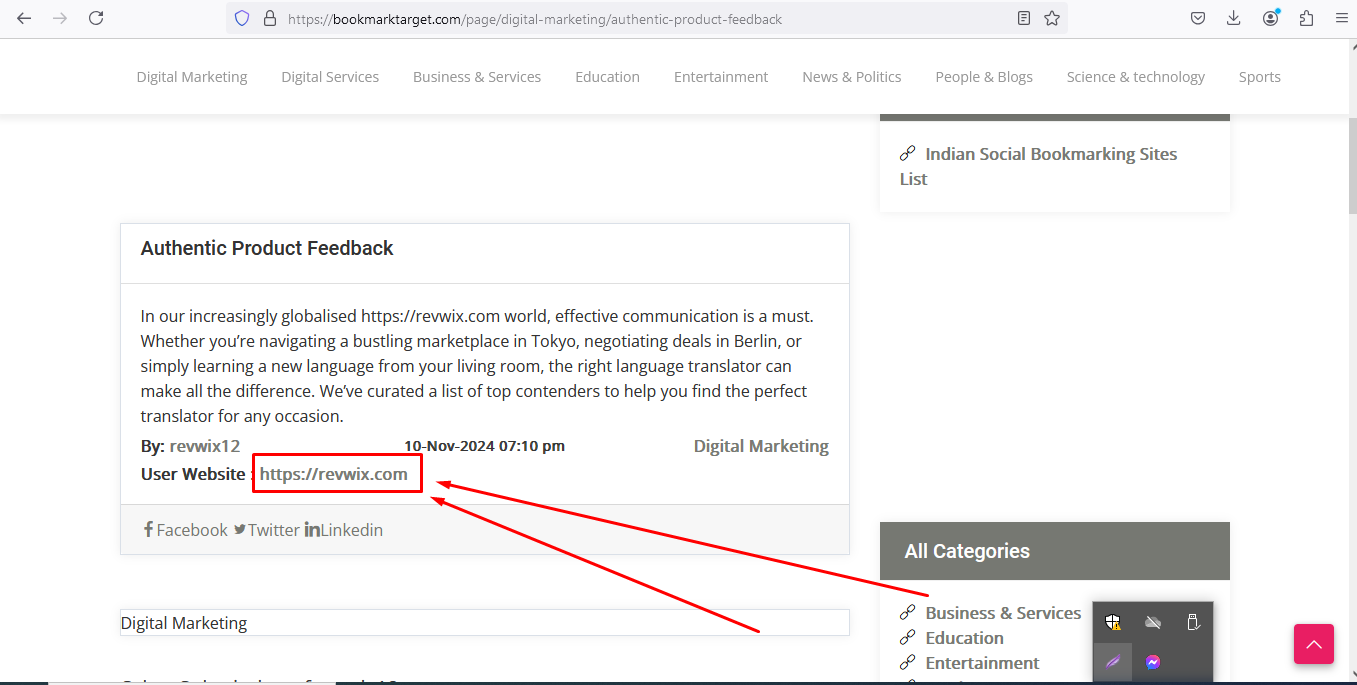Click the address bar URL field
The image size is (1357, 685).
(x=640, y=19)
